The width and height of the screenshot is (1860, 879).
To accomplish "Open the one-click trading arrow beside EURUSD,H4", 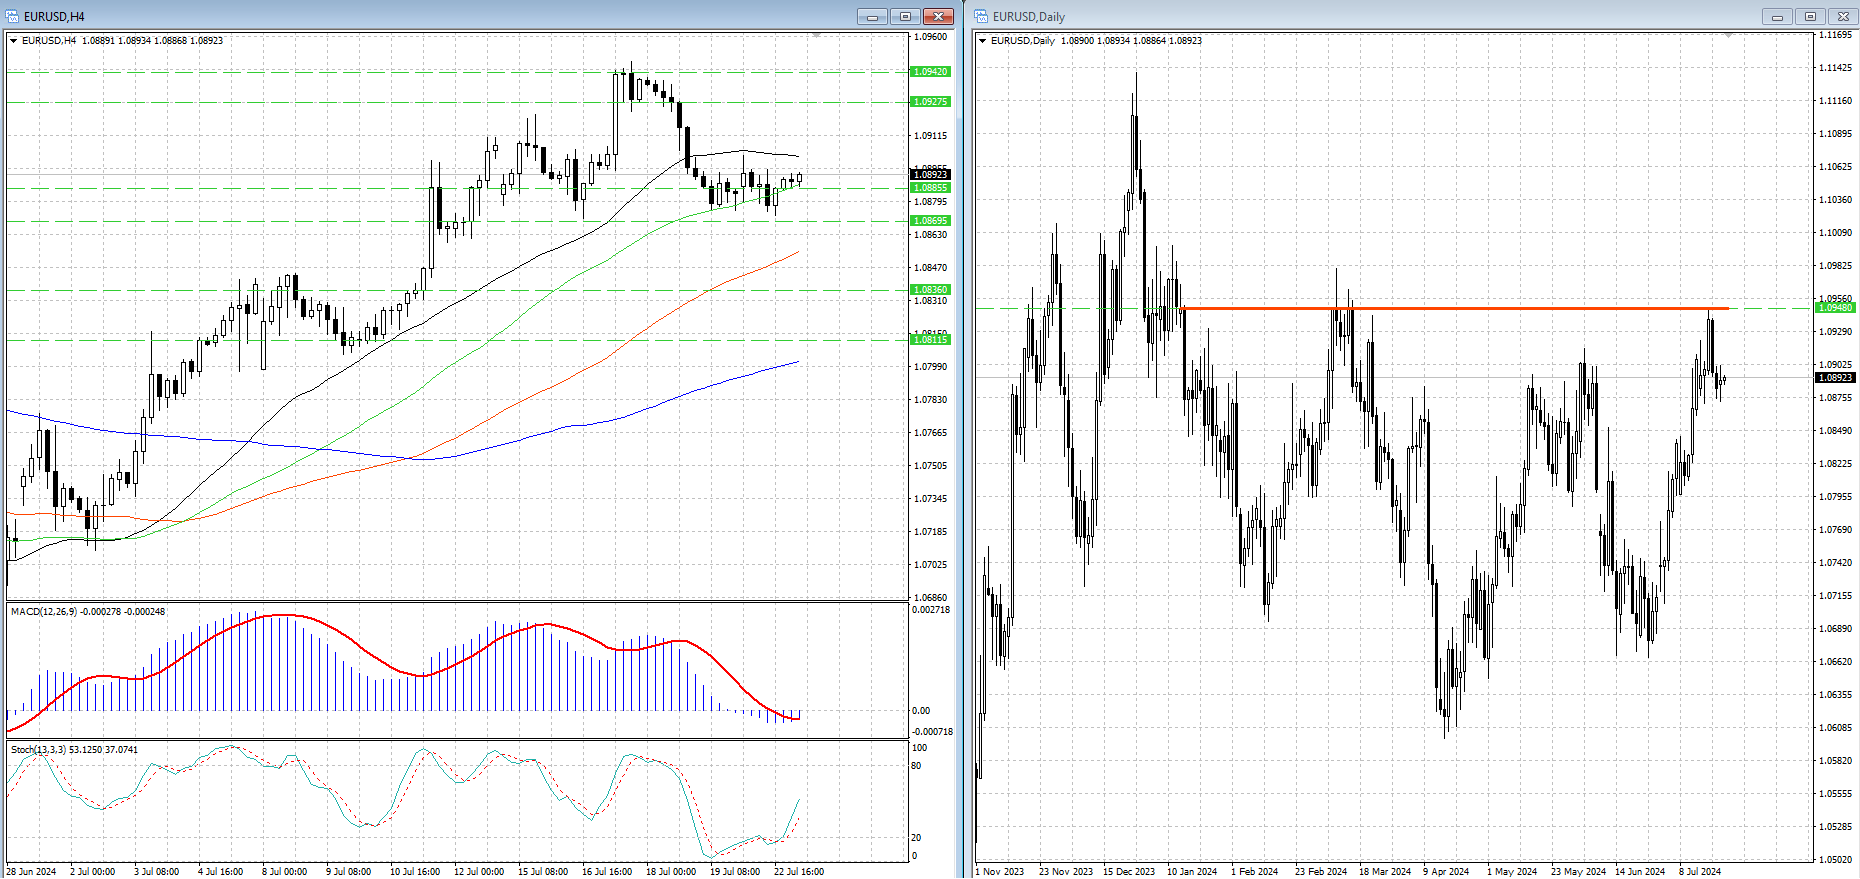I will tap(13, 41).
